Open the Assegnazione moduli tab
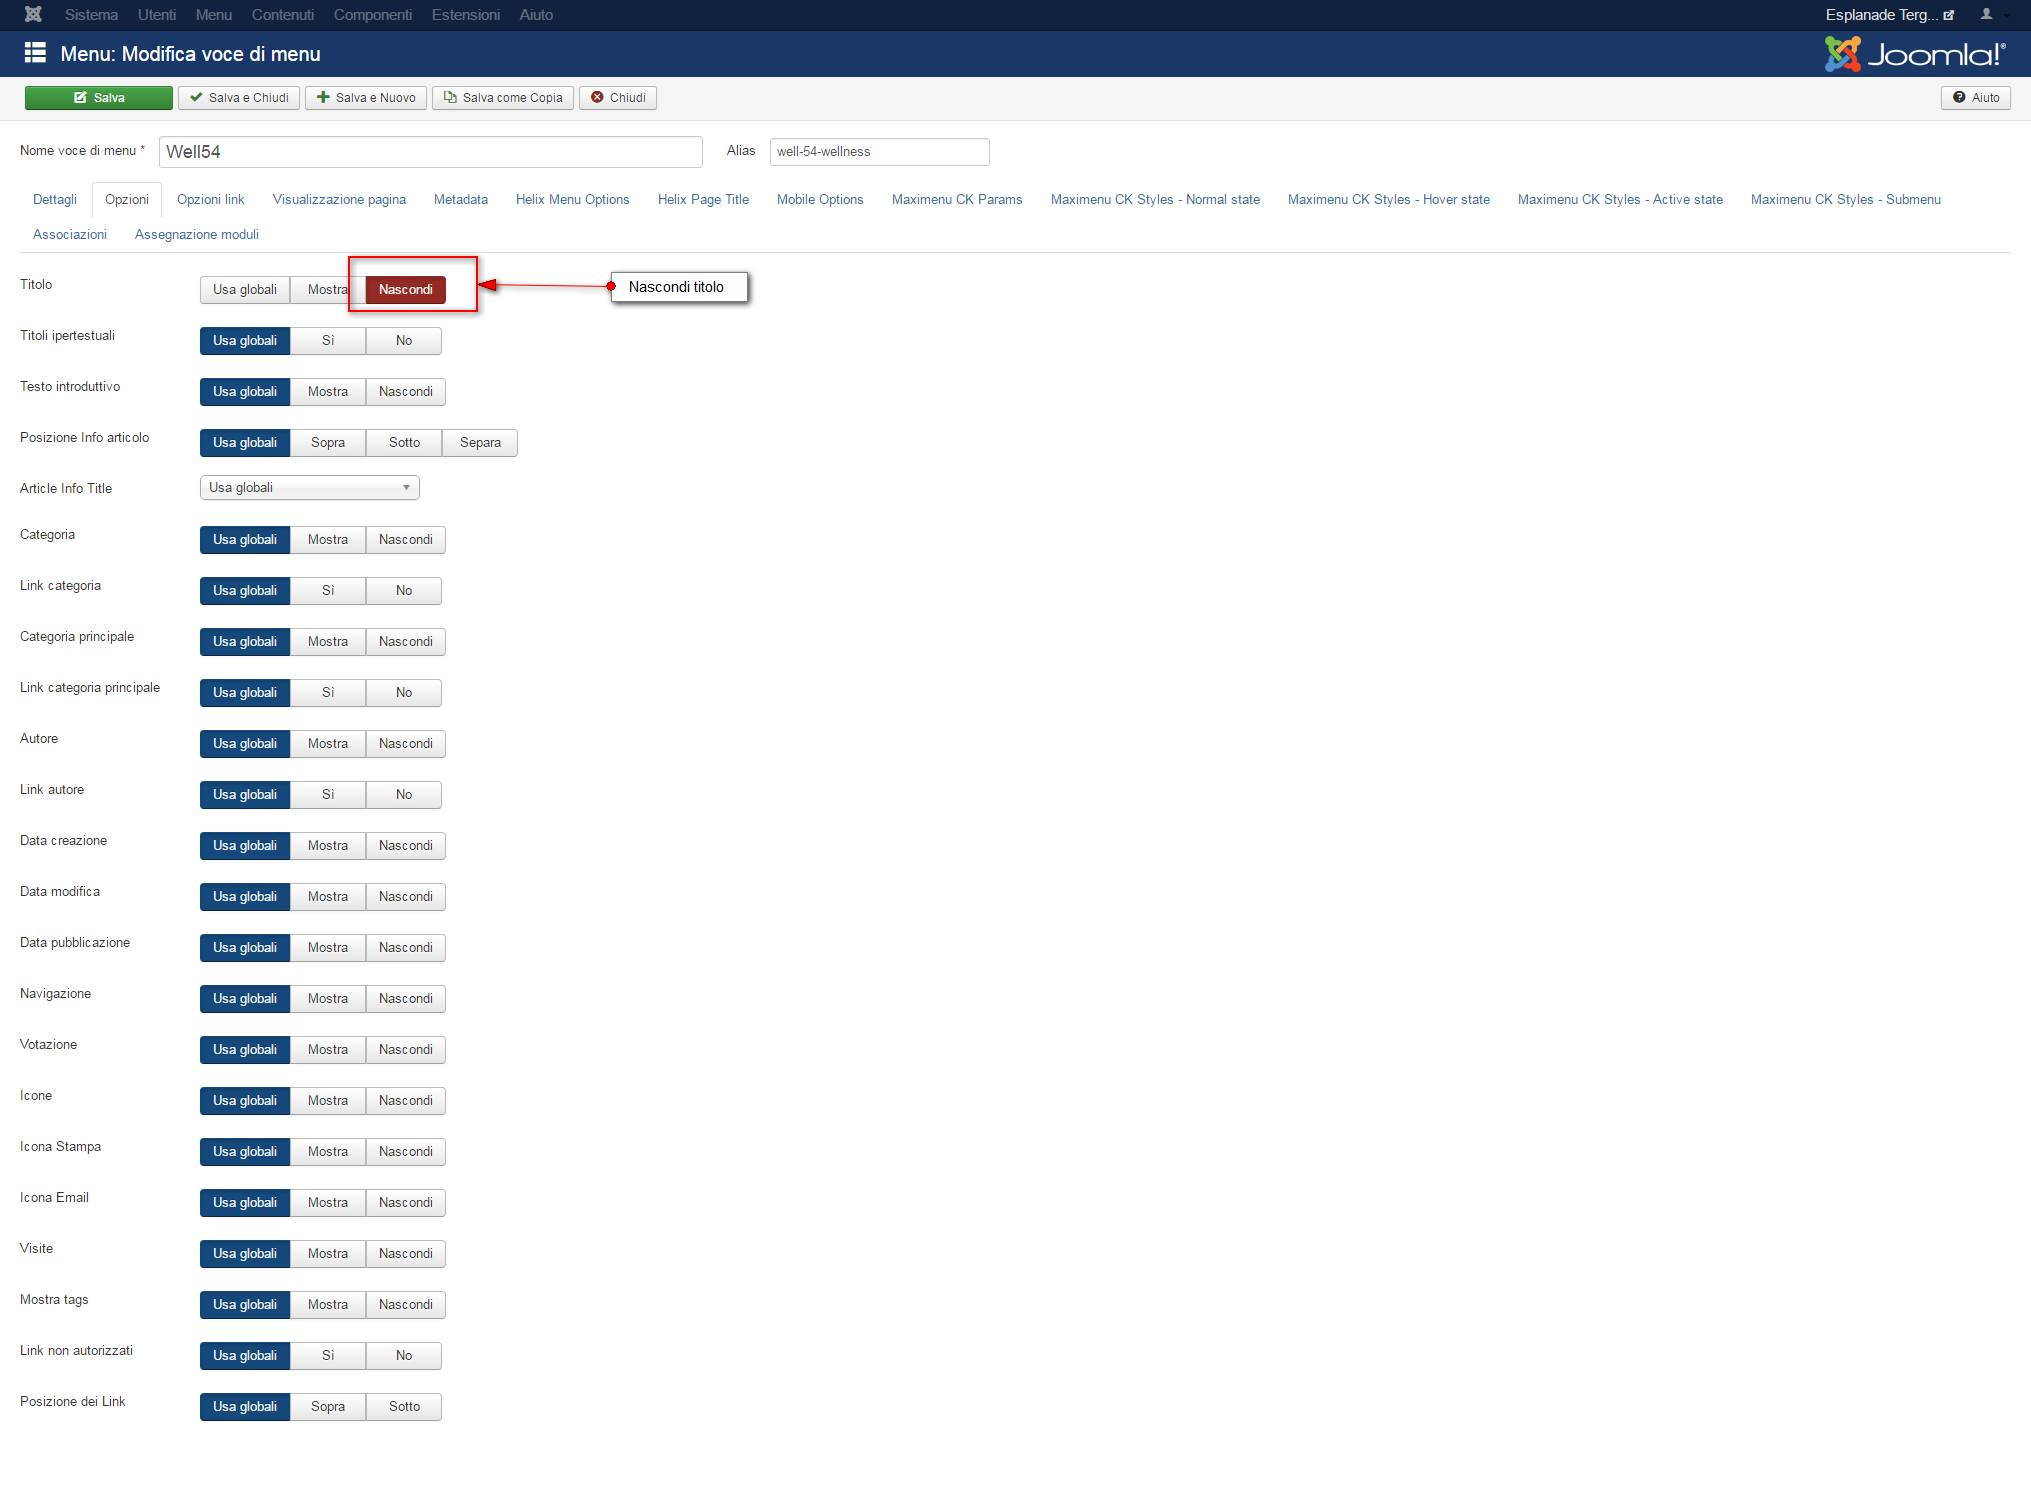2031x1489 pixels. 197,234
